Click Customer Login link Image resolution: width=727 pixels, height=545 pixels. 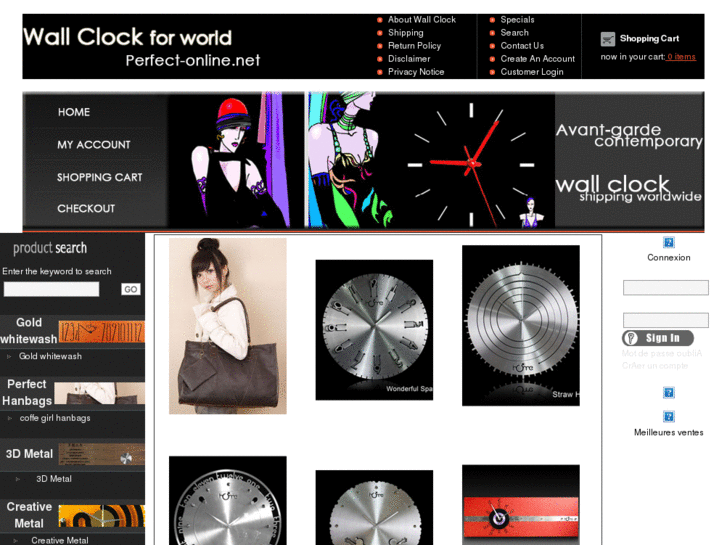pyautogui.click(x=532, y=72)
